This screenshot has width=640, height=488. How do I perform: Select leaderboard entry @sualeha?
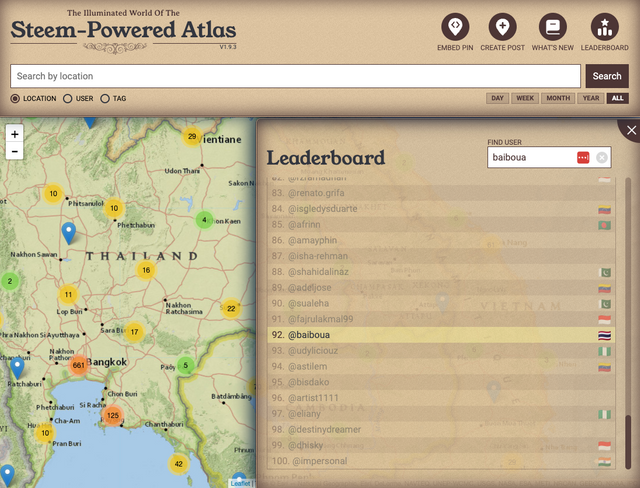coord(441,304)
